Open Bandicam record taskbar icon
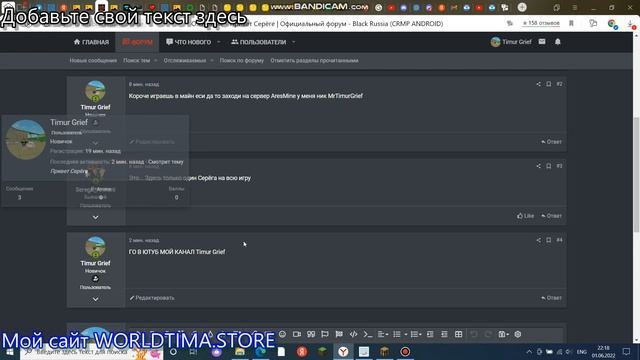 [x=405, y=351]
